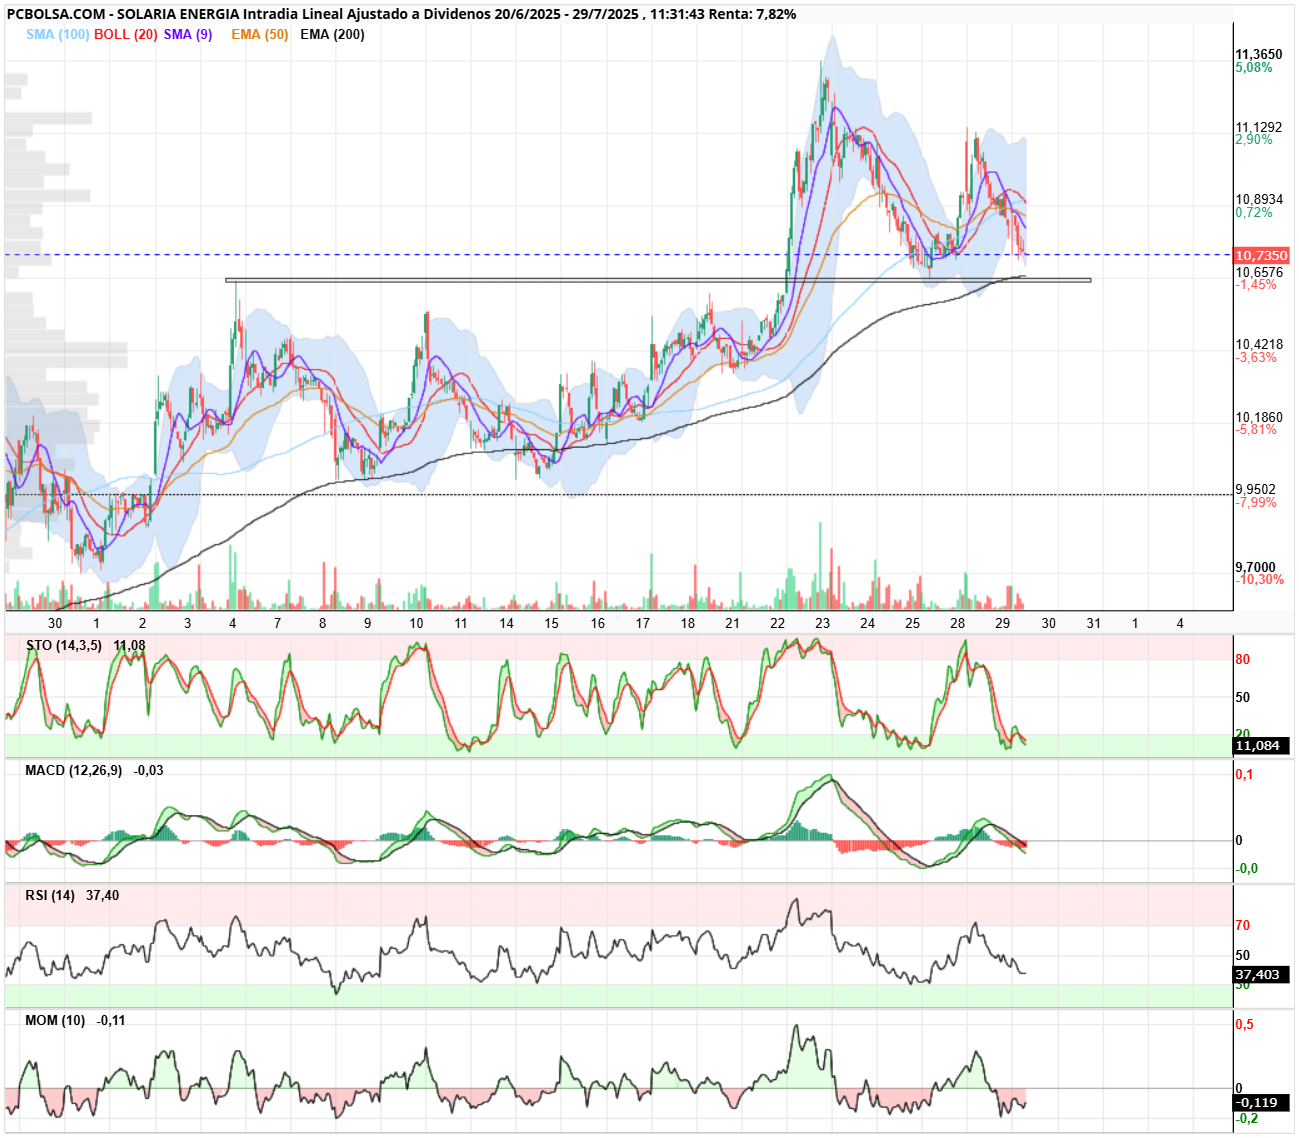The height and width of the screenshot is (1138, 1299).
Task: Click date label 24 on time axis
Action: (x=867, y=623)
